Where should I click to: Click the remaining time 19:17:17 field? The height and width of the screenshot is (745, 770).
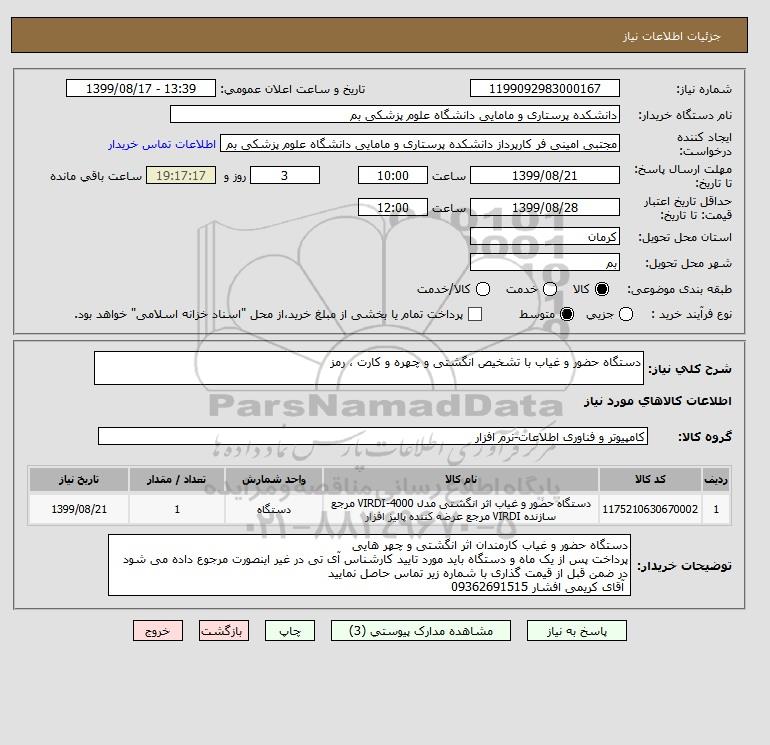(181, 175)
